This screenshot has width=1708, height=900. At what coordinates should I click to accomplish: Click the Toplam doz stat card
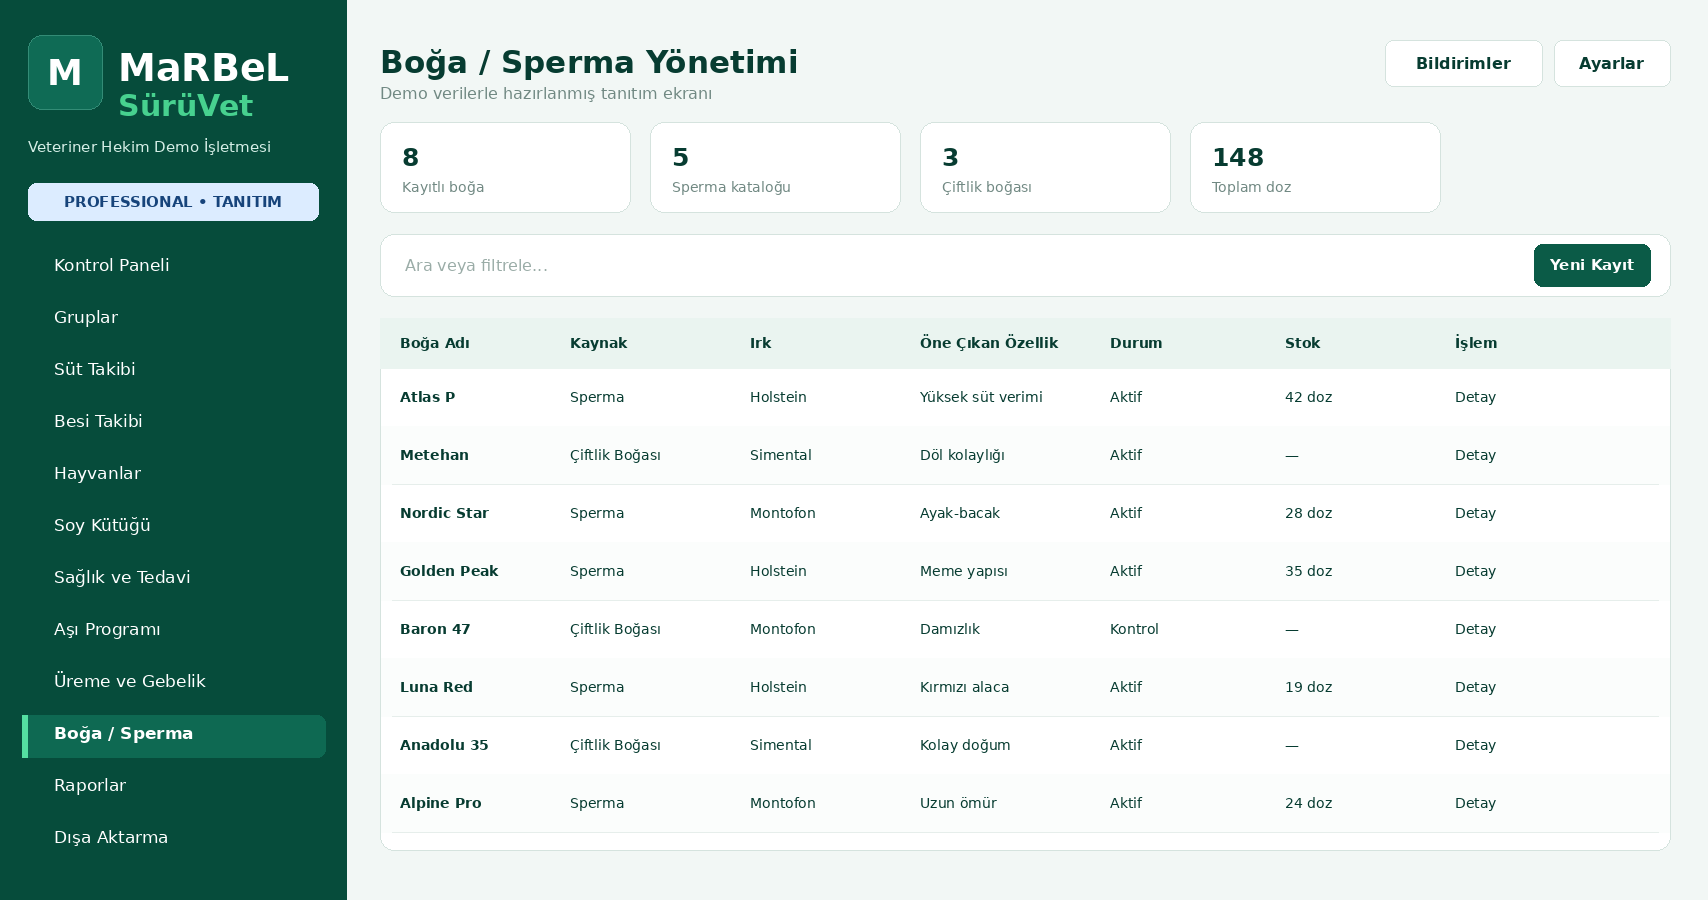click(x=1315, y=167)
